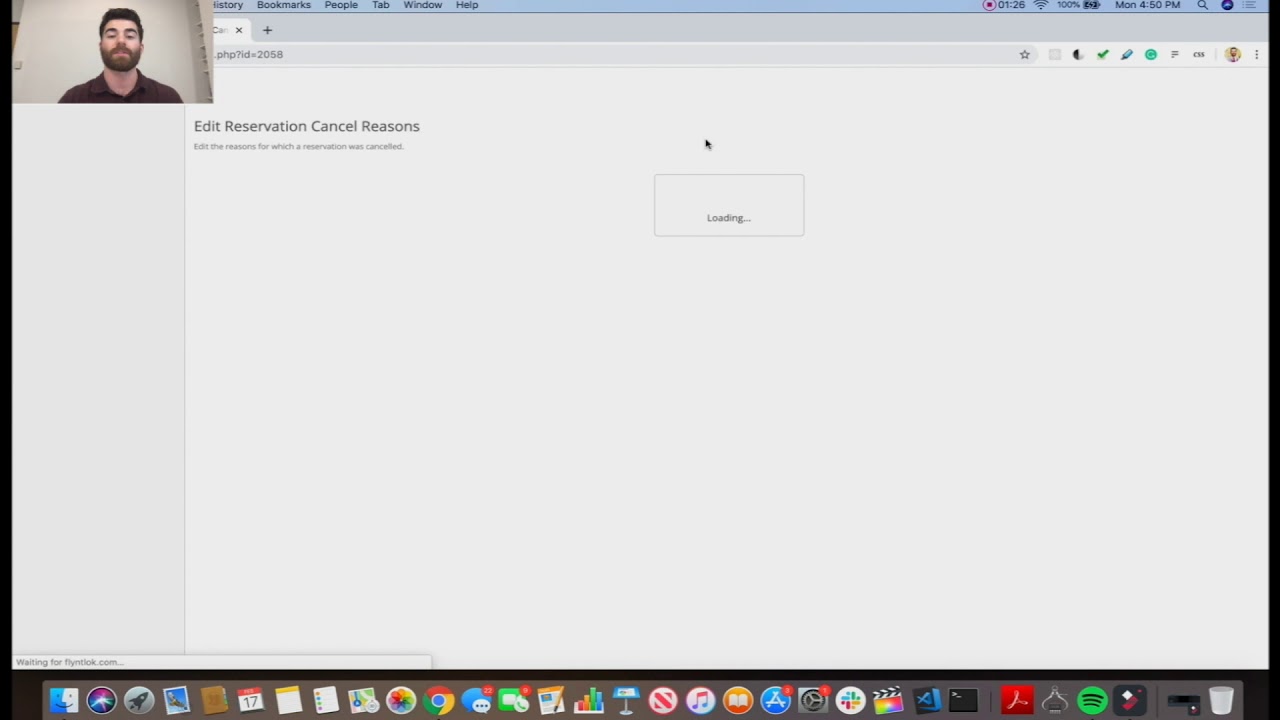The width and height of the screenshot is (1280, 720).
Task: Open the Chrome three-dot menu
Action: (1256, 55)
